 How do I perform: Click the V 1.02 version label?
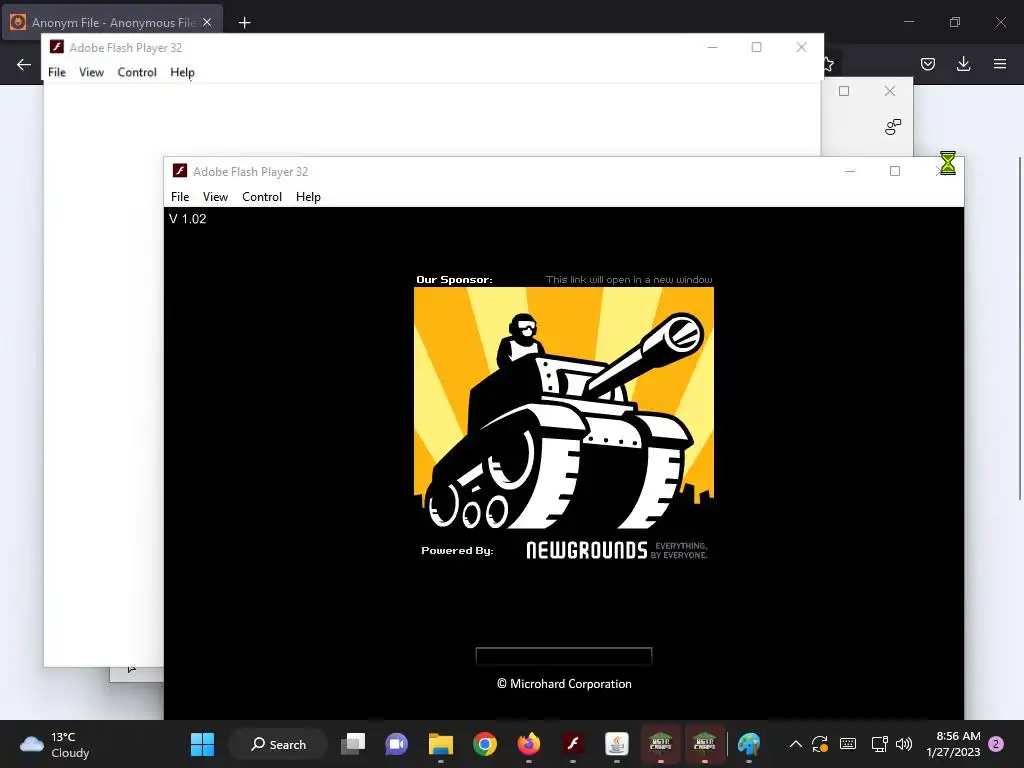(x=187, y=219)
